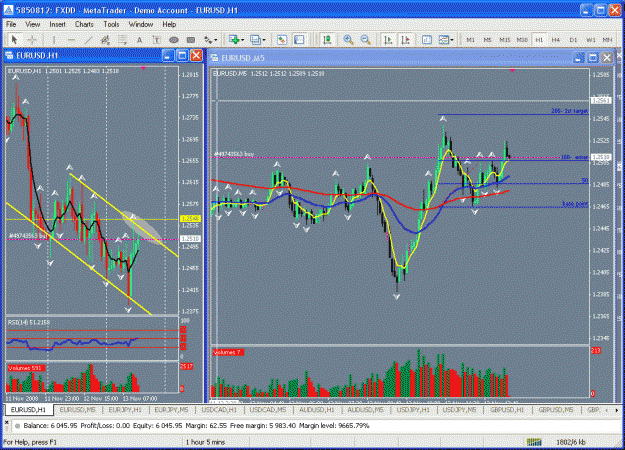Click the New Chart green plus icon

coord(234,39)
